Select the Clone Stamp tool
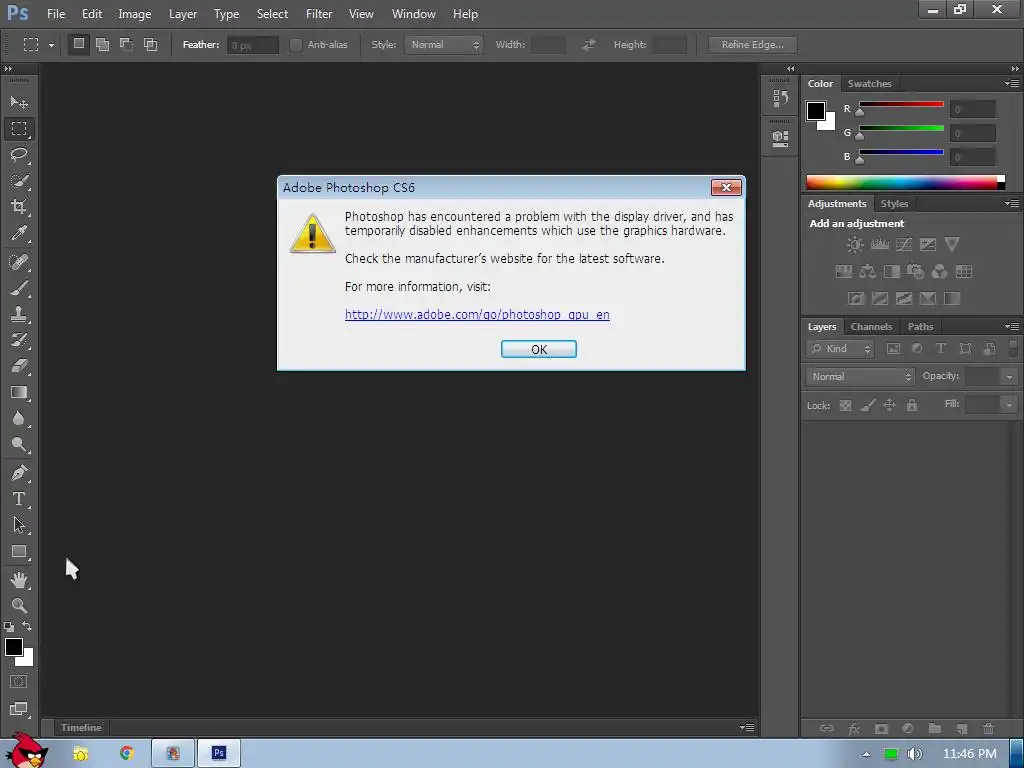1024x768 pixels. pos(19,314)
